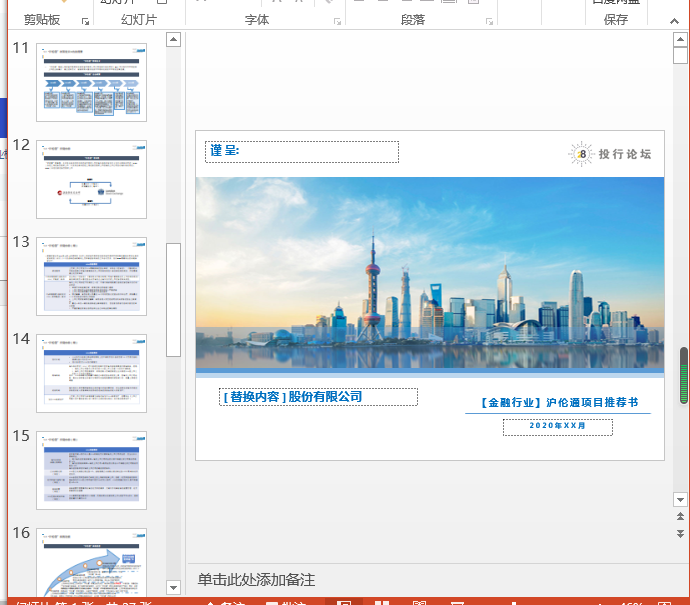Open the Paragraph (段落) dialog launcher
The height and width of the screenshot is (605, 690).
489,22
